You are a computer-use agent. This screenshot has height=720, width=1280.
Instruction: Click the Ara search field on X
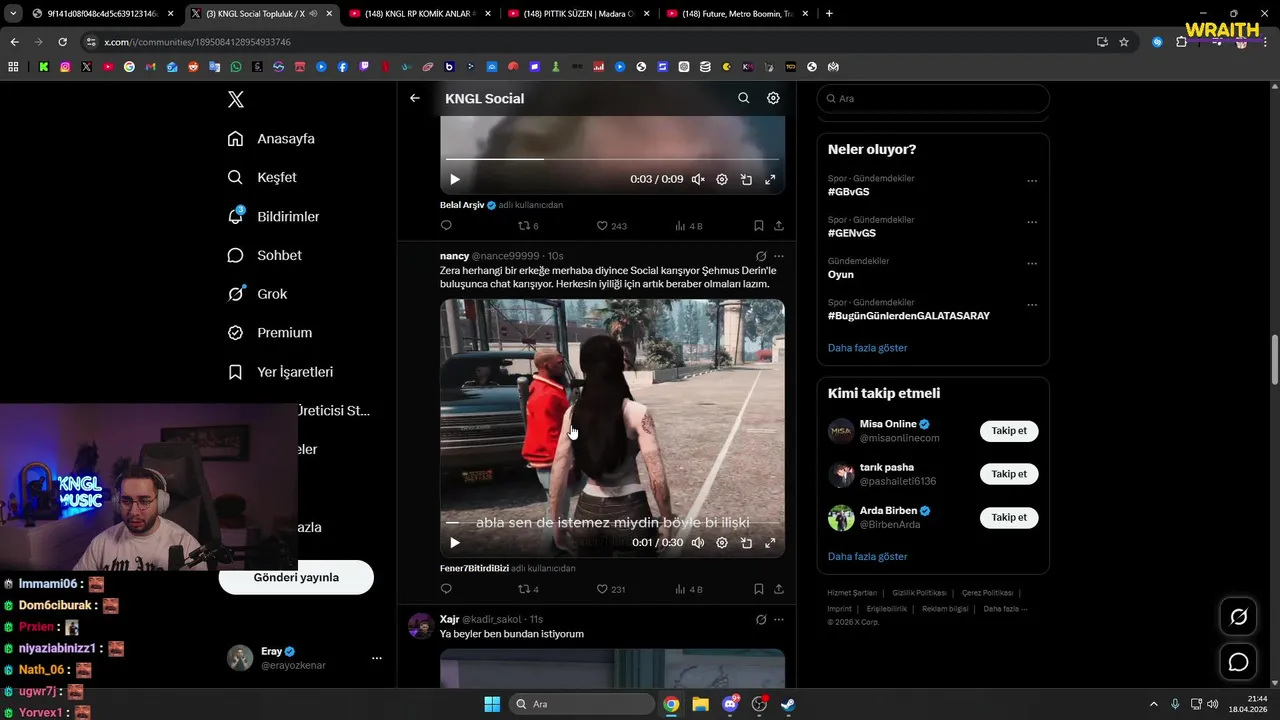pyautogui.click(x=933, y=98)
